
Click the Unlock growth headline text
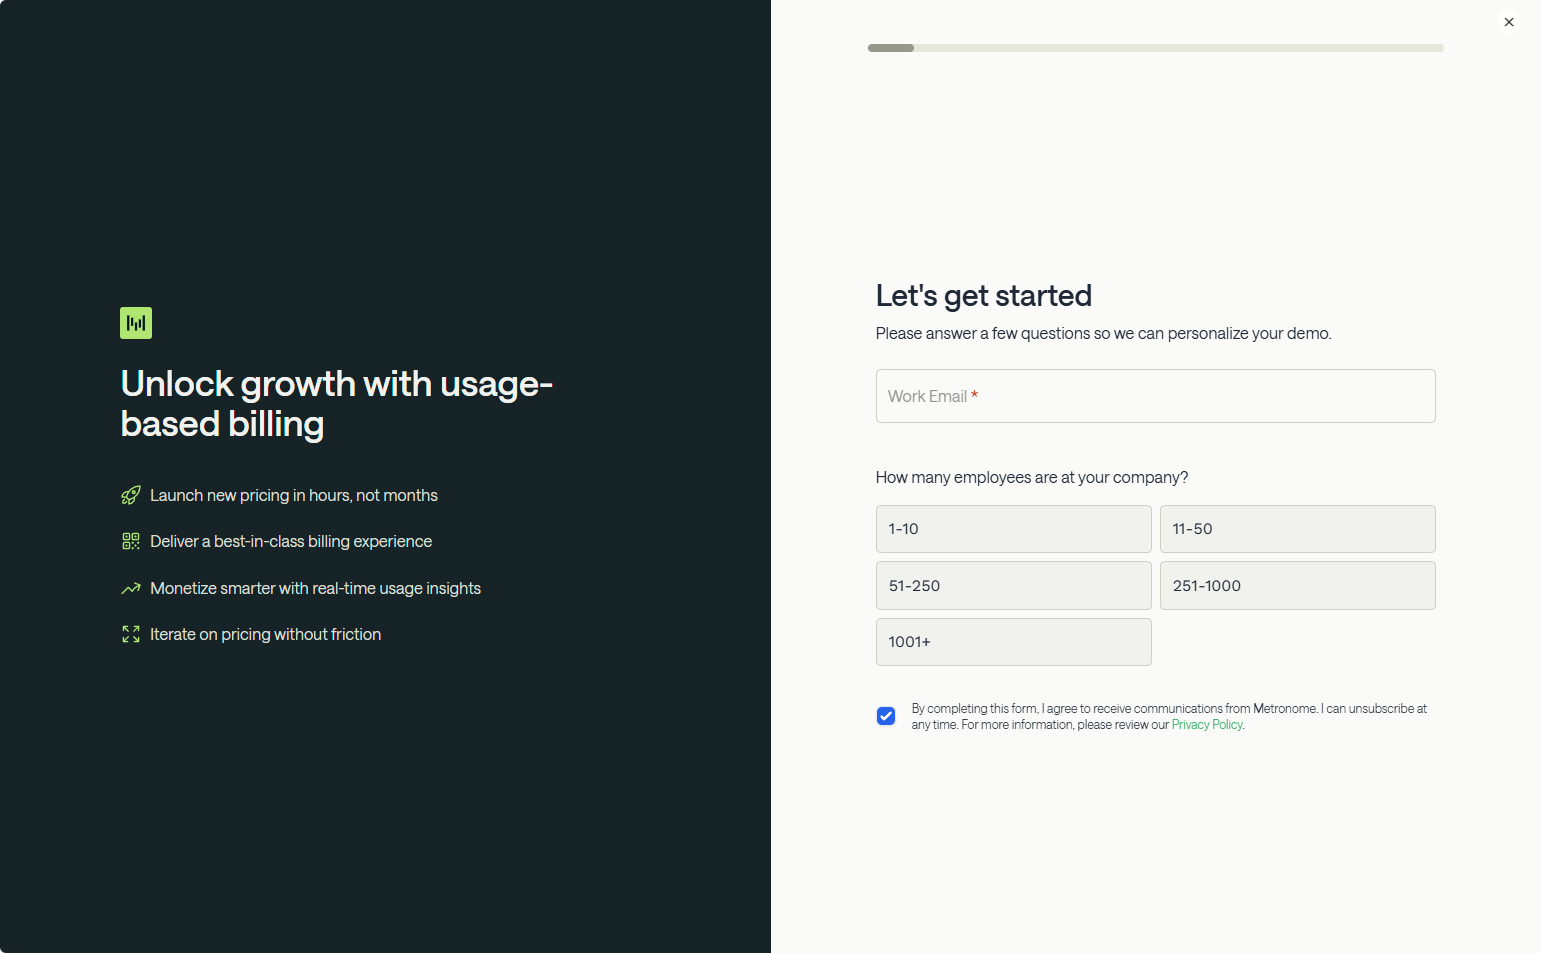[x=336, y=404]
